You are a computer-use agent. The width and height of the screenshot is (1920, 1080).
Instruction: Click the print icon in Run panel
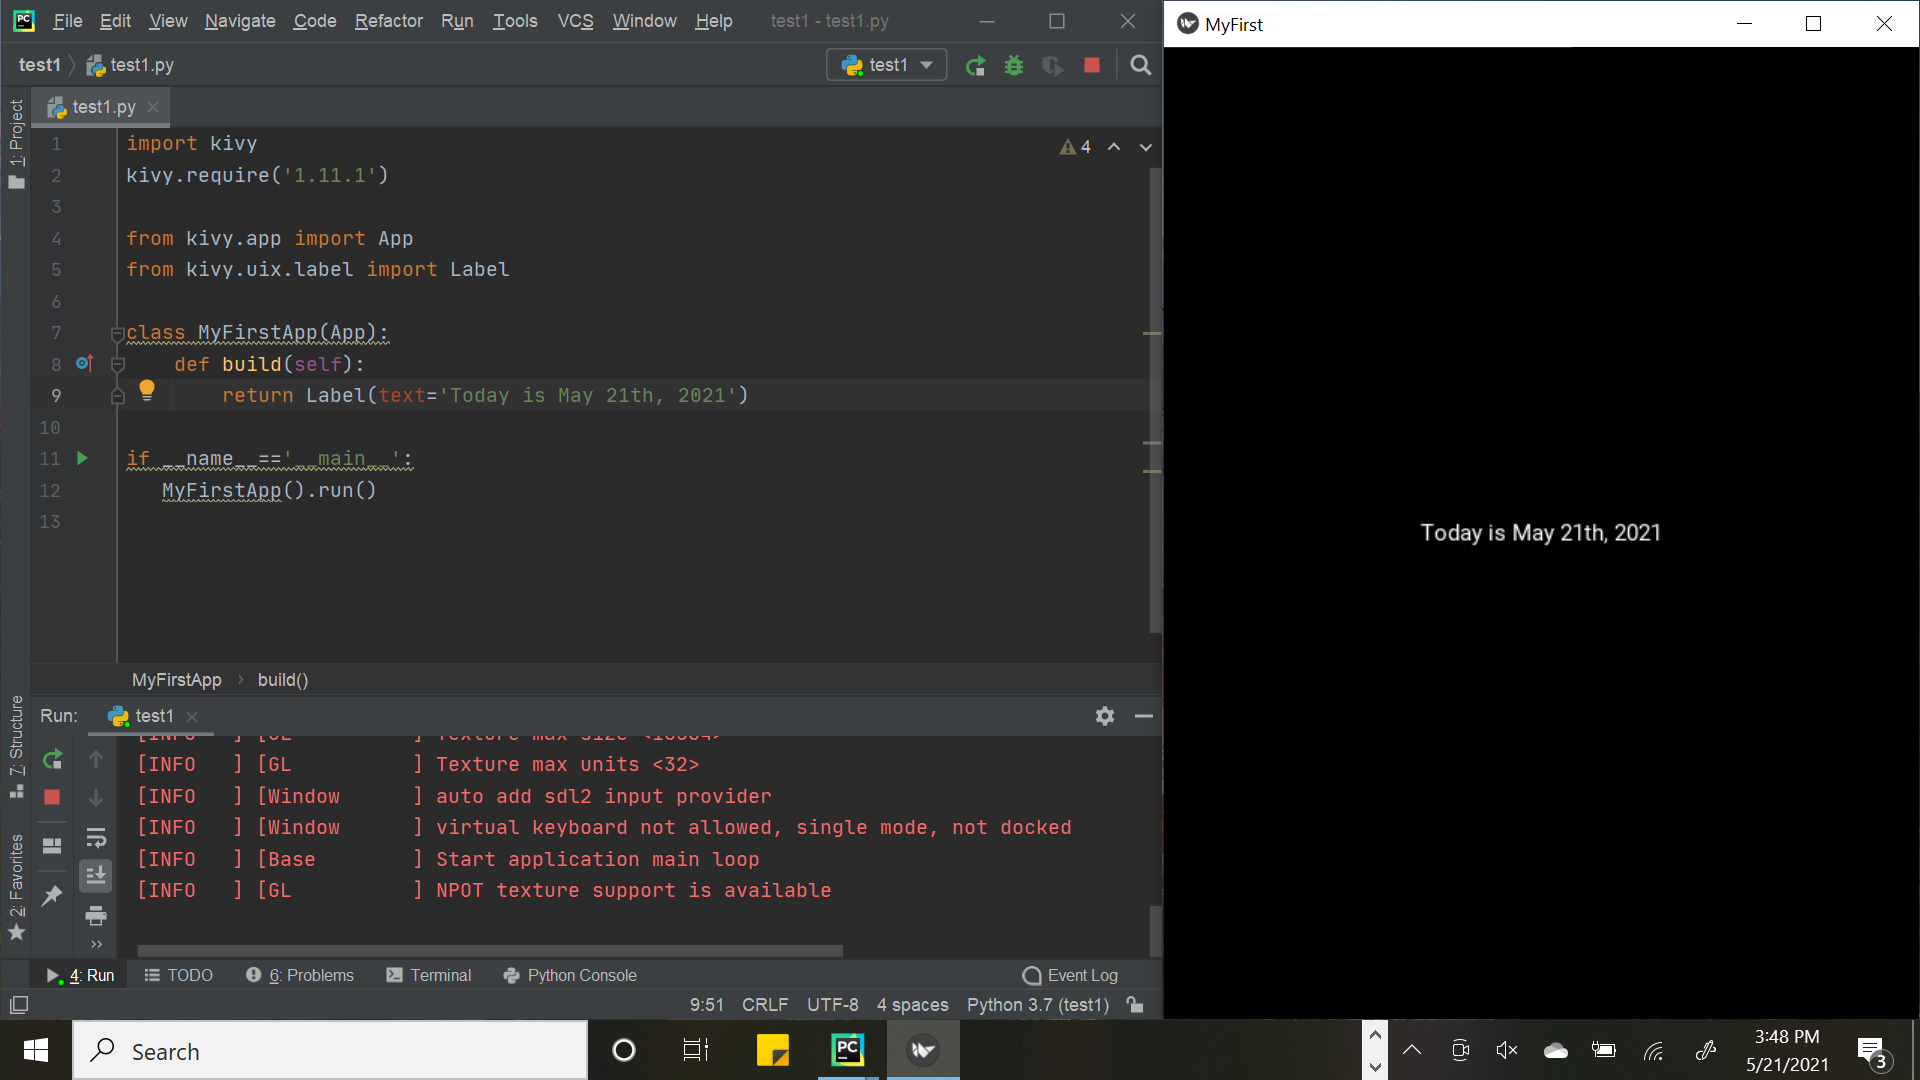coord(96,915)
